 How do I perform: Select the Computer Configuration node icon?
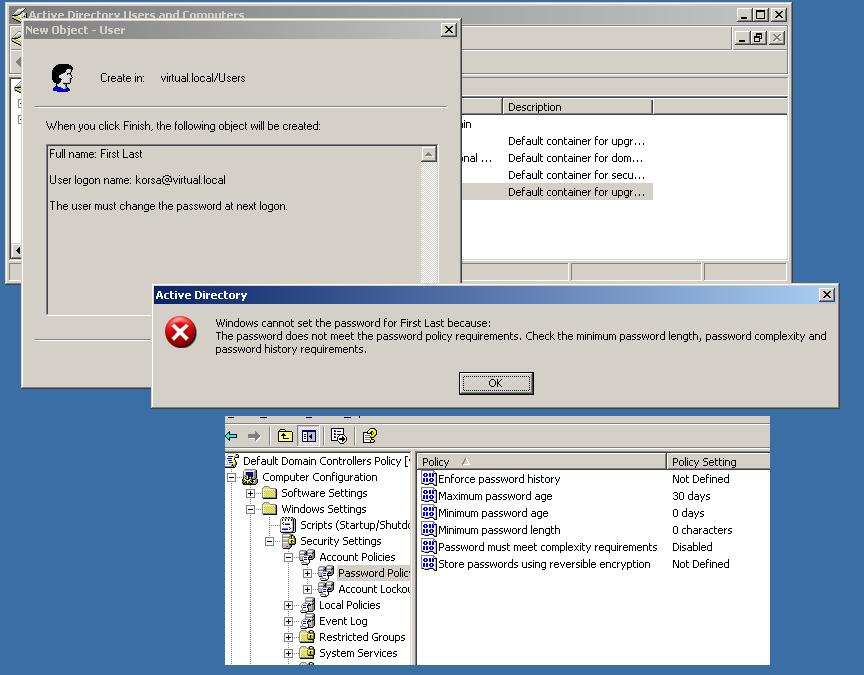251,477
